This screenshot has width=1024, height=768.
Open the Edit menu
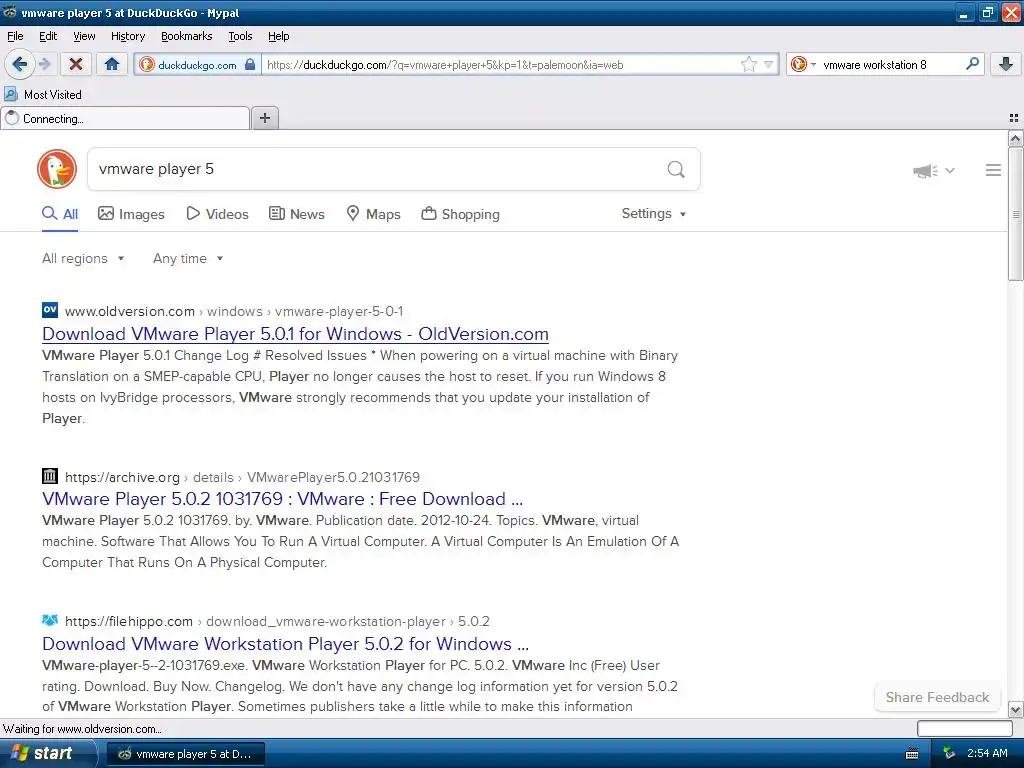pyautogui.click(x=48, y=36)
